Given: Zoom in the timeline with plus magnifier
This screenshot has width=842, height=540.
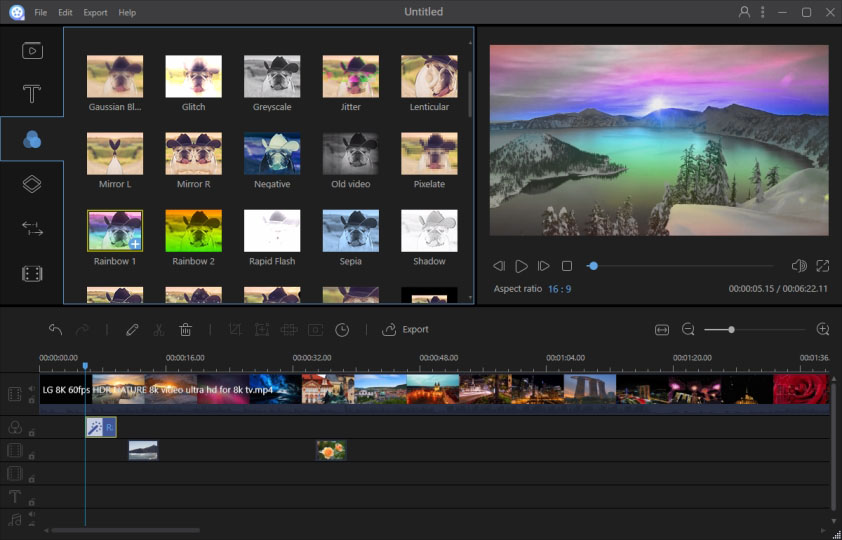Looking at the screenshot, I should point(823,329).
